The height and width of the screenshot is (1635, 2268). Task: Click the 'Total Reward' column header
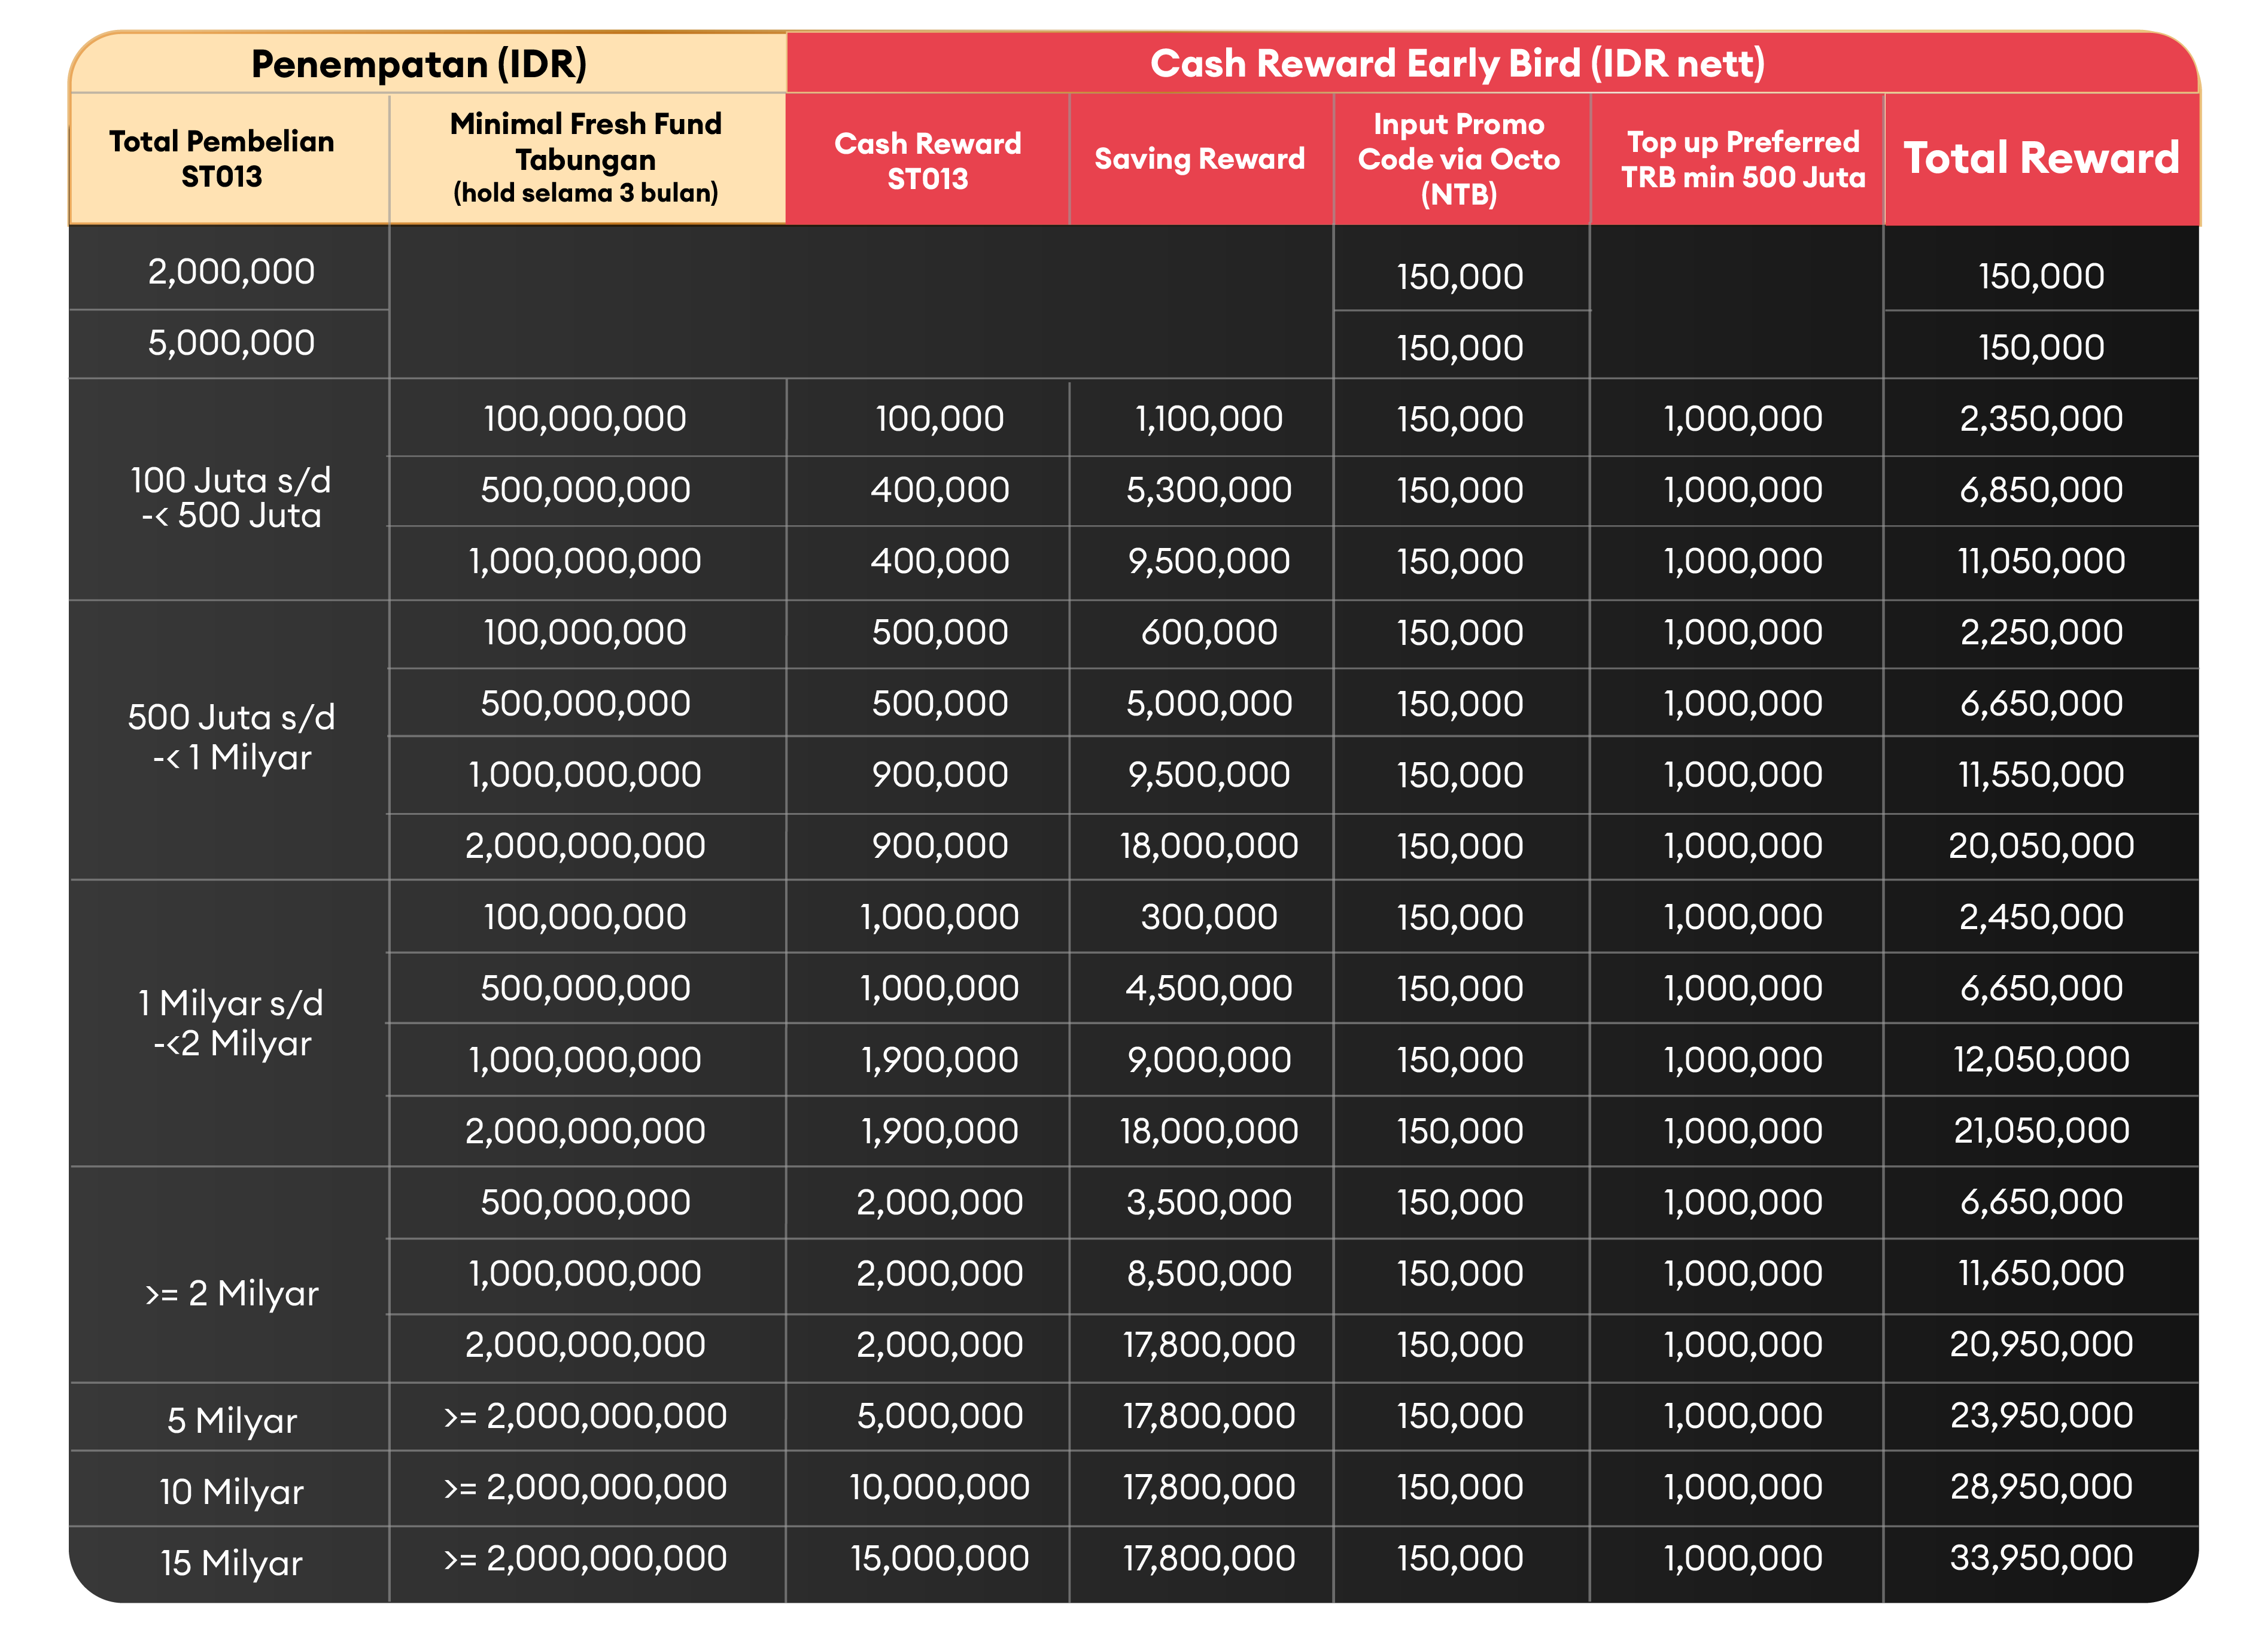coord(2041,158)
